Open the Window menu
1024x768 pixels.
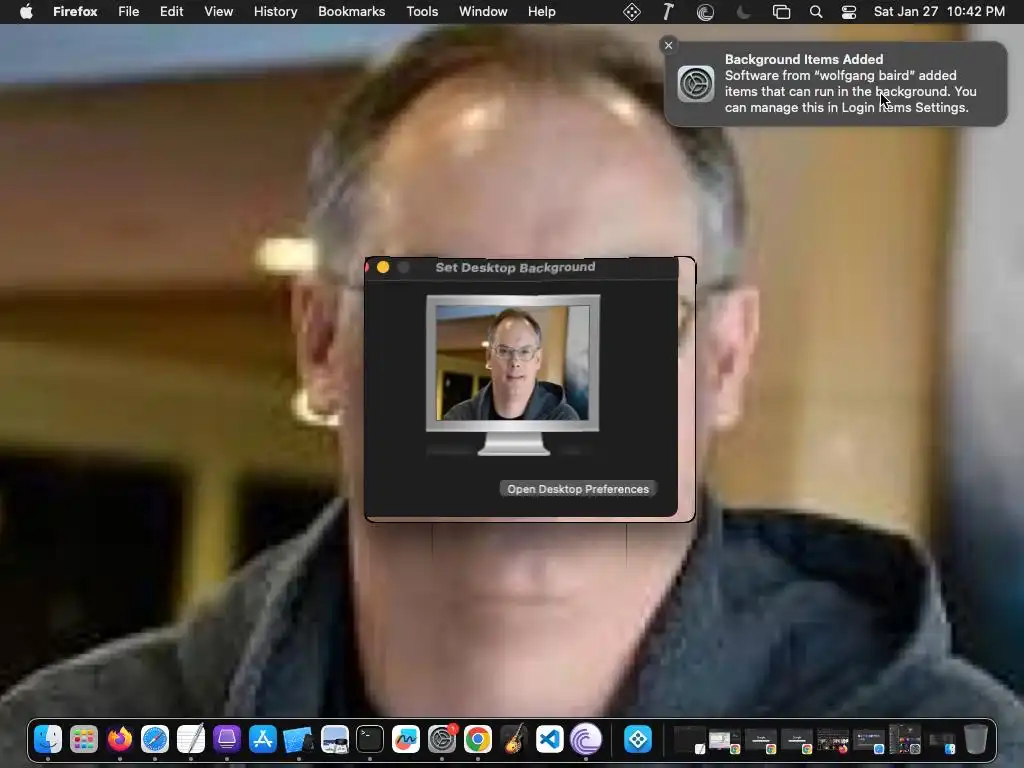483,12
